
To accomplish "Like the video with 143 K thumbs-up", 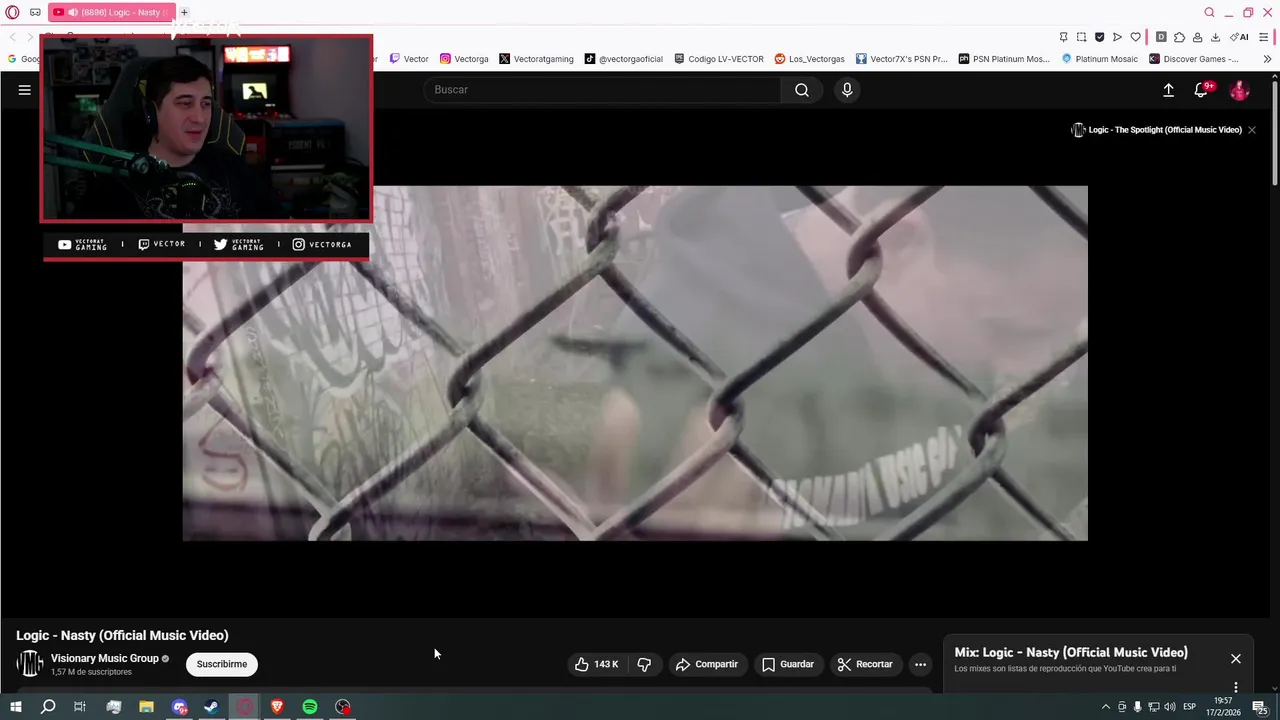I will [597, 664].
